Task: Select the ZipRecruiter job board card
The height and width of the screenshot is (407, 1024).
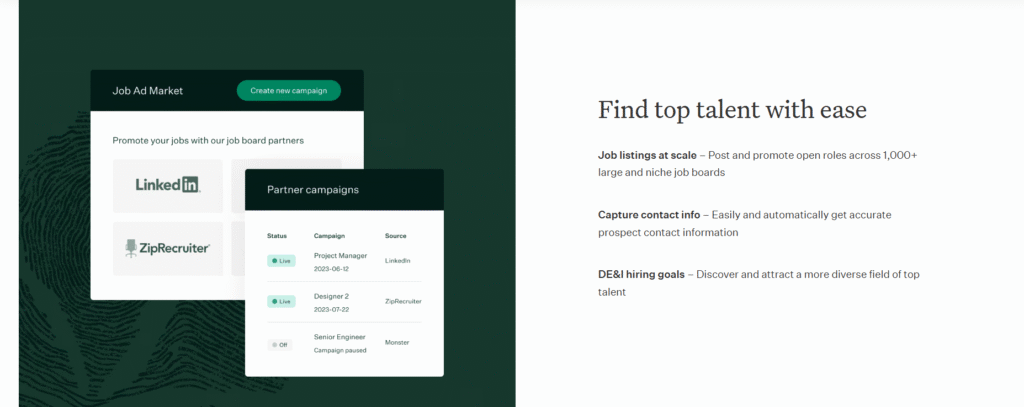Action: point(168,248)
